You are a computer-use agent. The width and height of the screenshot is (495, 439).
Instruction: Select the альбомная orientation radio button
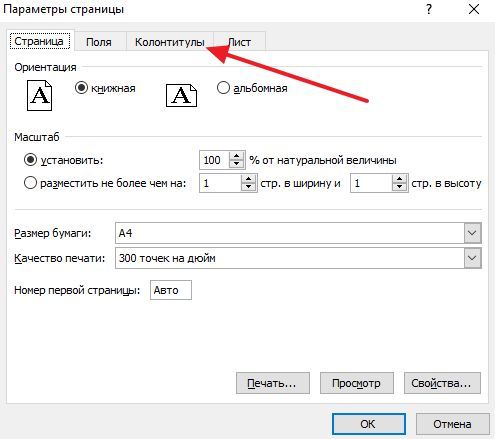coord(223,88)
